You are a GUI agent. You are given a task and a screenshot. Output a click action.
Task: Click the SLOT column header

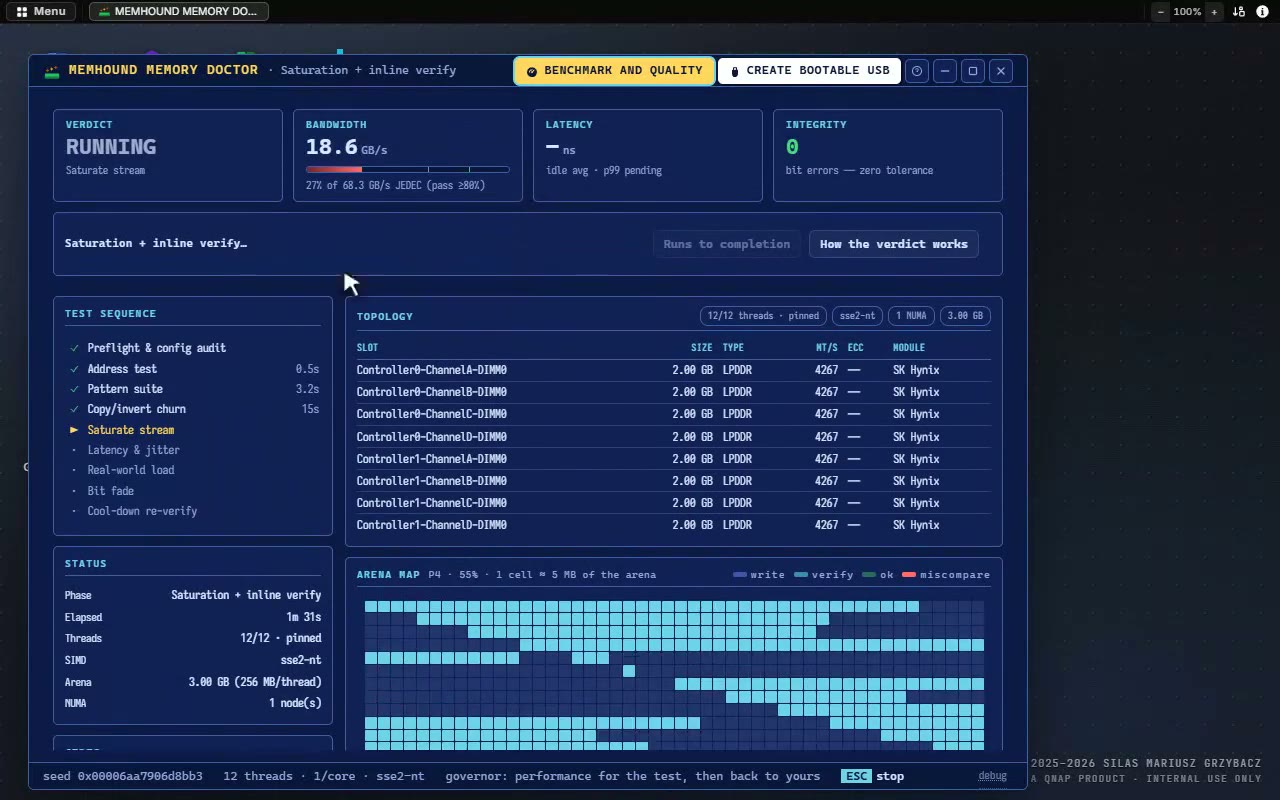(x=368, y=348)
